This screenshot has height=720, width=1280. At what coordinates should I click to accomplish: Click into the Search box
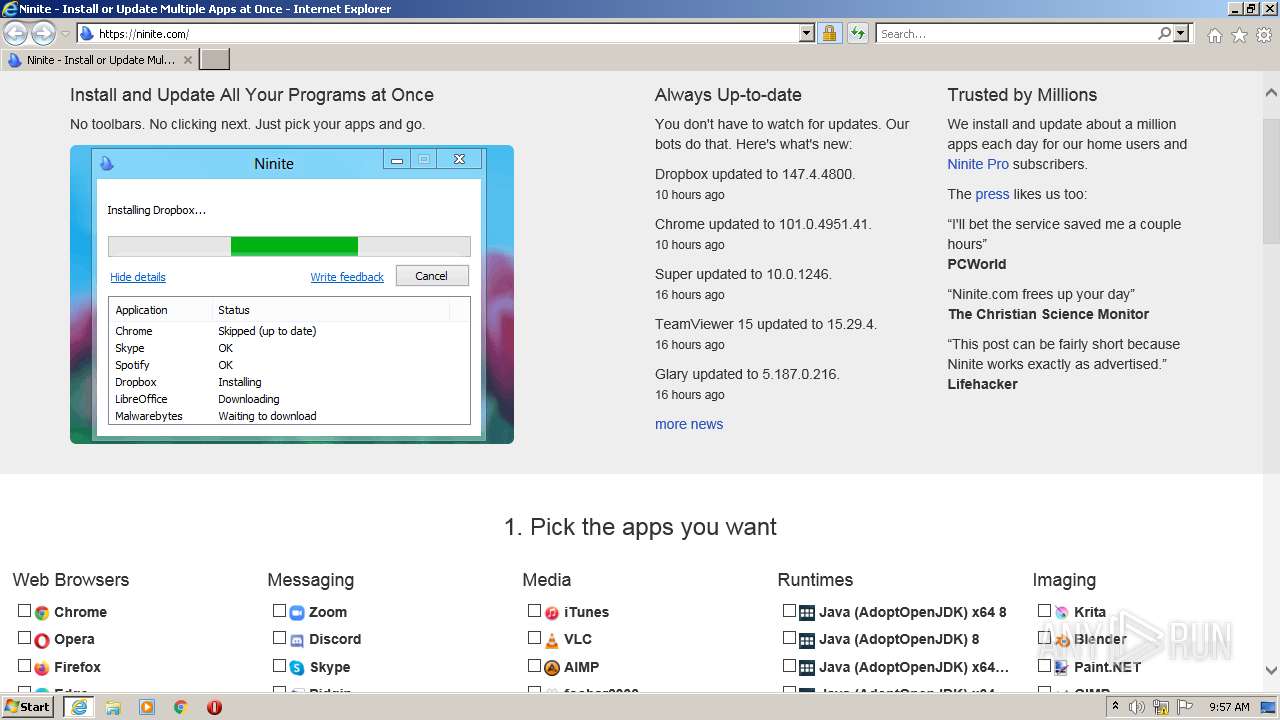tap(1015, 34)
